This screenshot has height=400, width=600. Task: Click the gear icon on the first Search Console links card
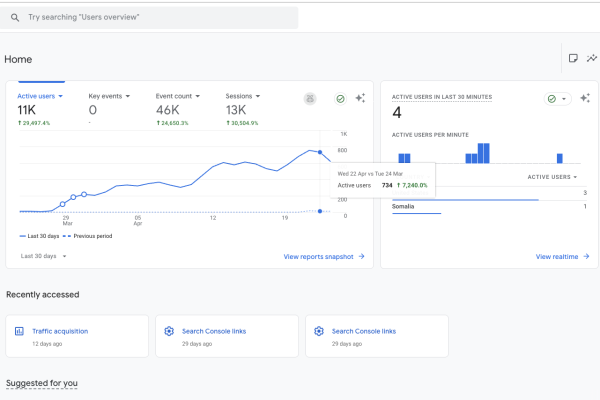[169, 331]
